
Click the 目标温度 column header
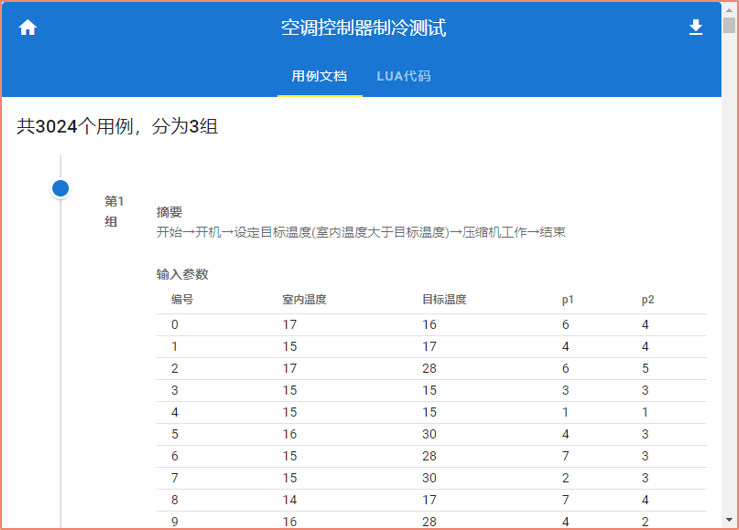tap(444, 300)
